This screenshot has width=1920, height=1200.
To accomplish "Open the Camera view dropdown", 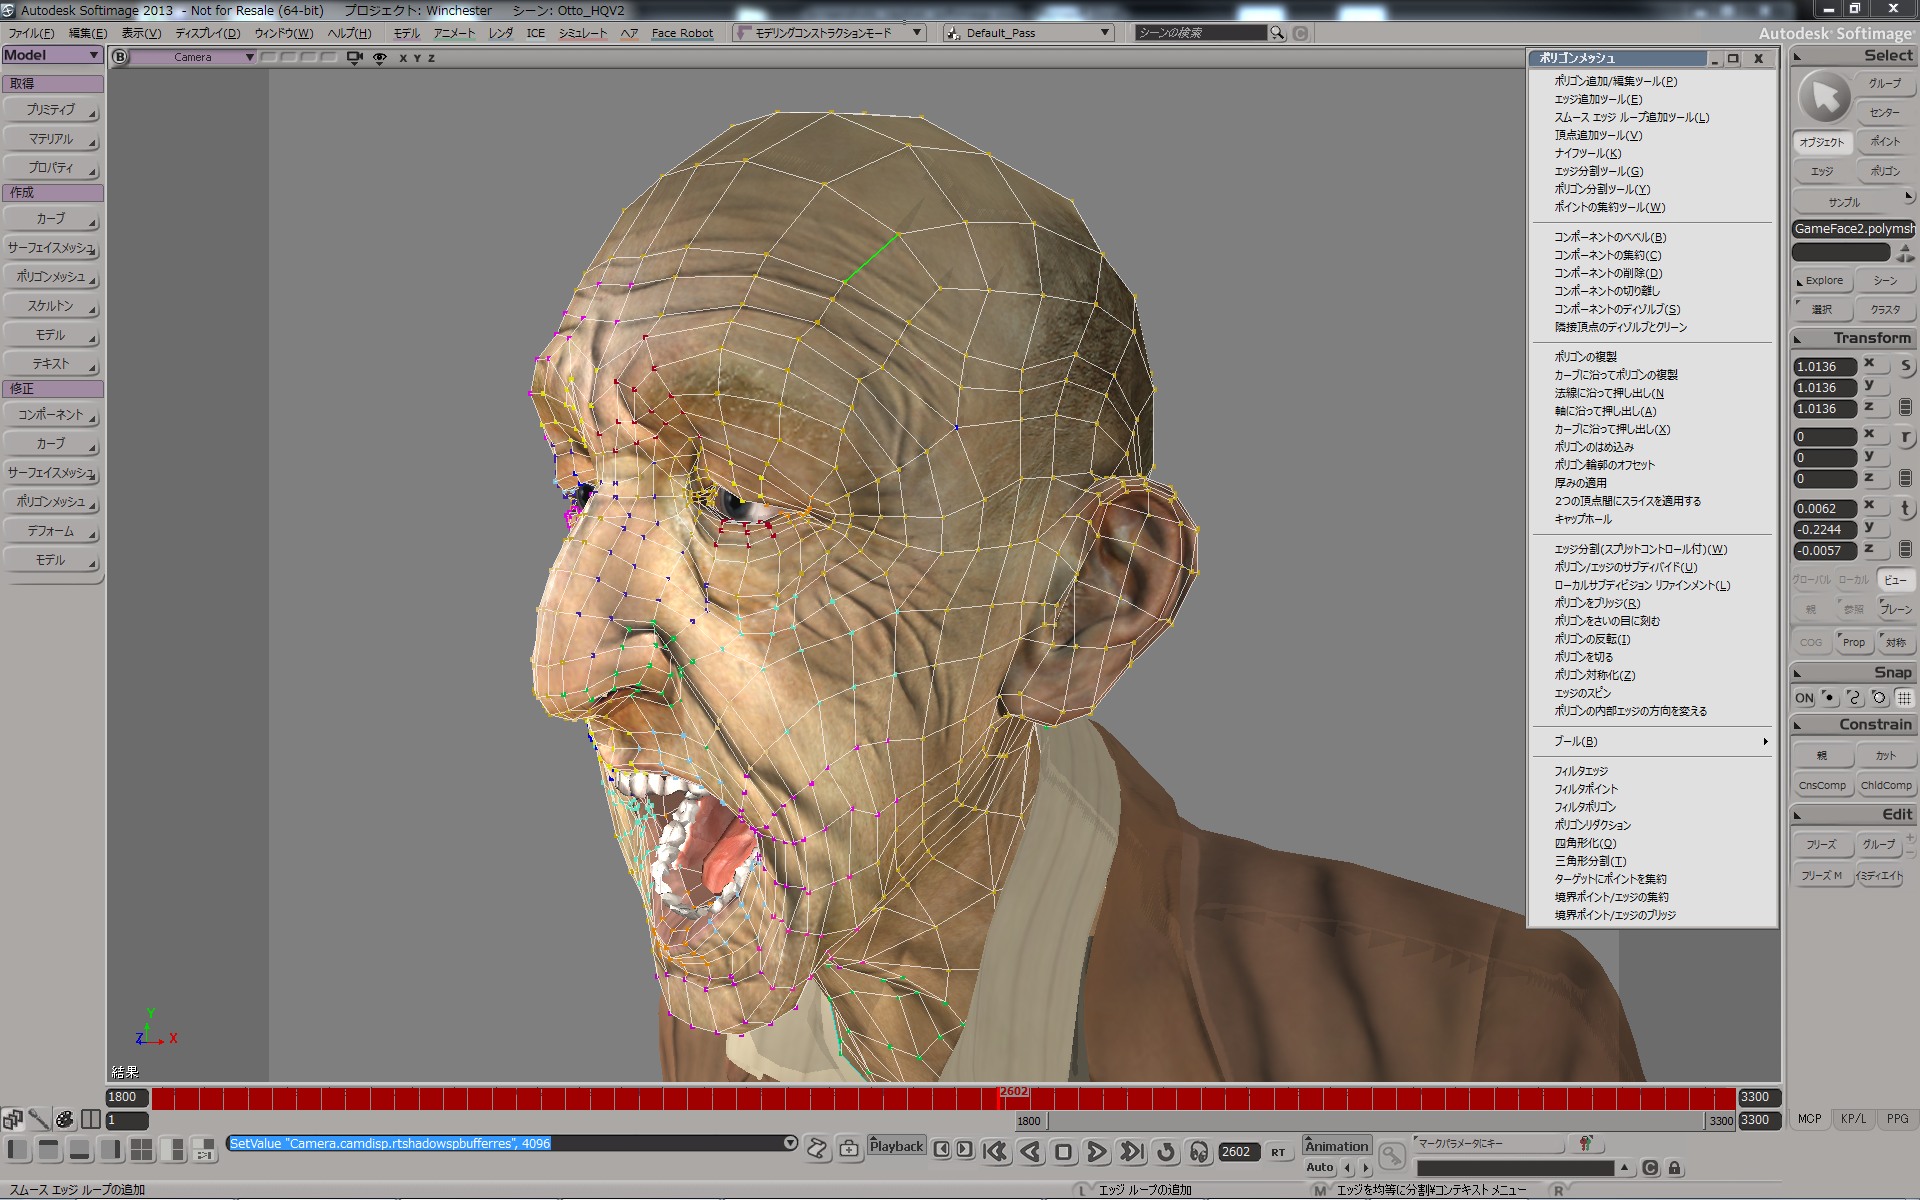I will (194, 58).
